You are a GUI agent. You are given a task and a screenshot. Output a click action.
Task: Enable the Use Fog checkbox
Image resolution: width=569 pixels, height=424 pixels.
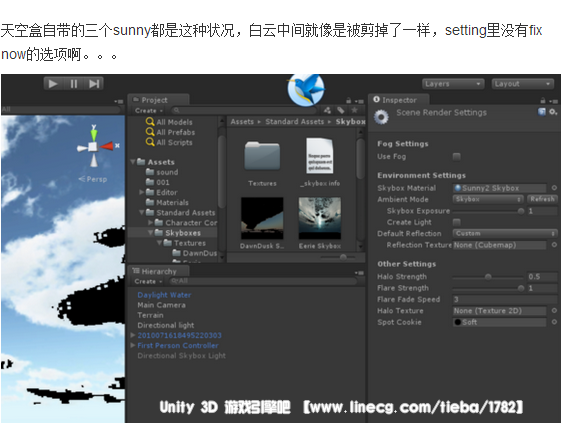point(457,156)
